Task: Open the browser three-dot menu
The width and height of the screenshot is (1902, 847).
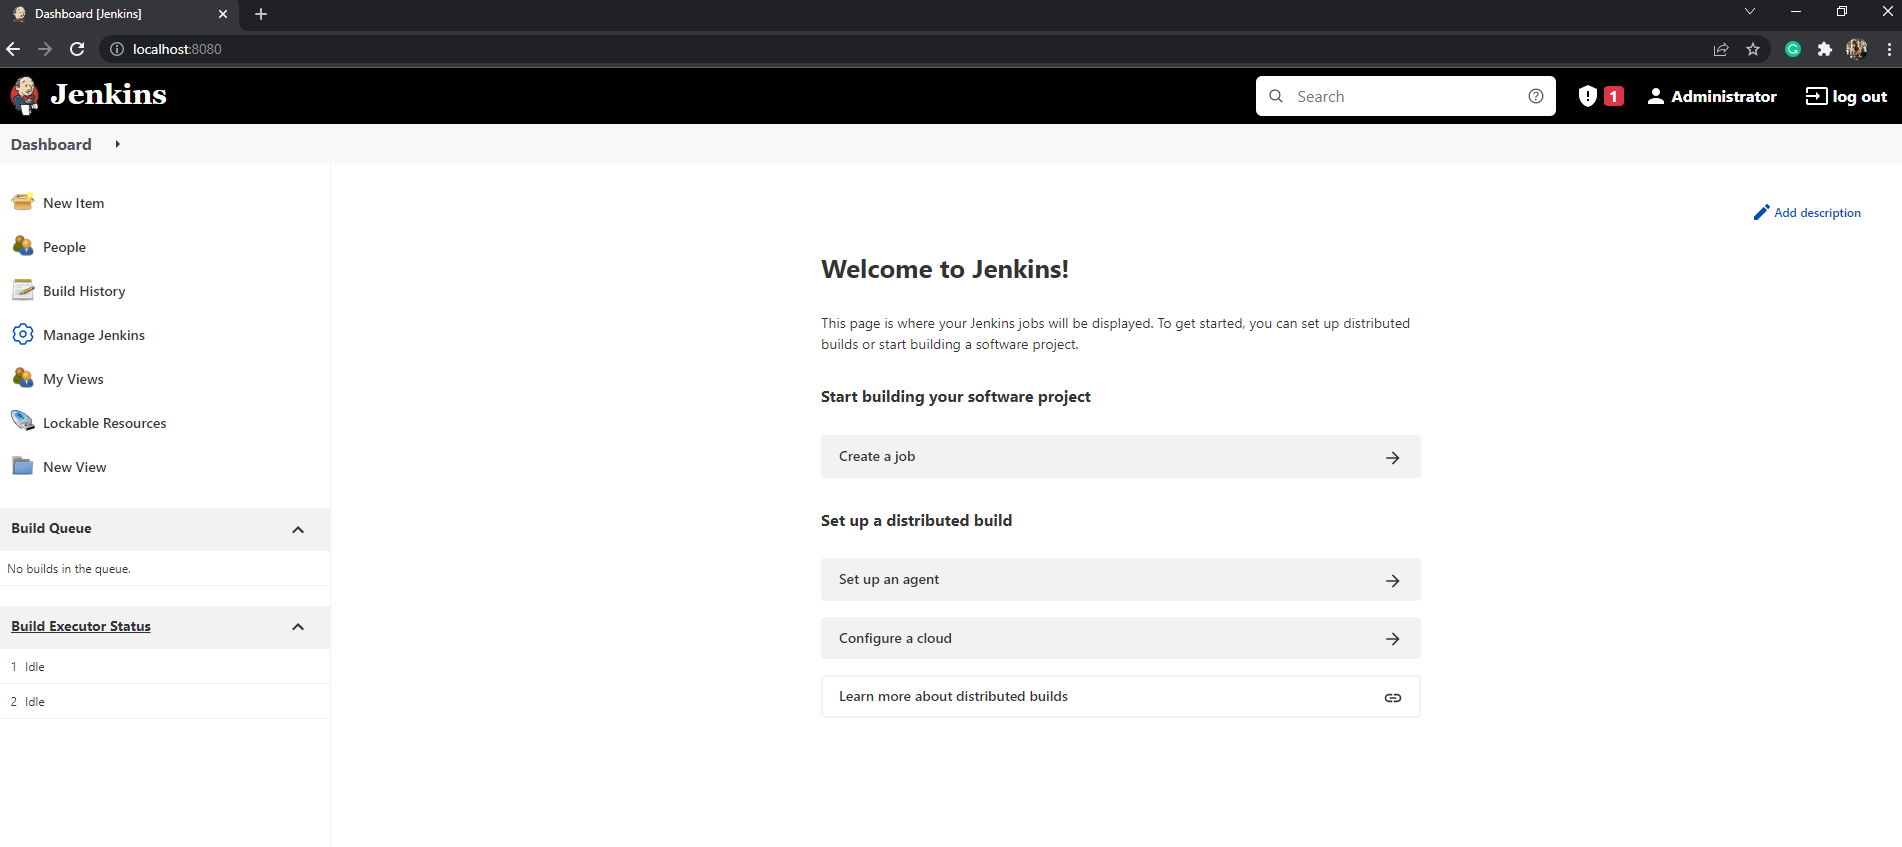Action: 1889,49
